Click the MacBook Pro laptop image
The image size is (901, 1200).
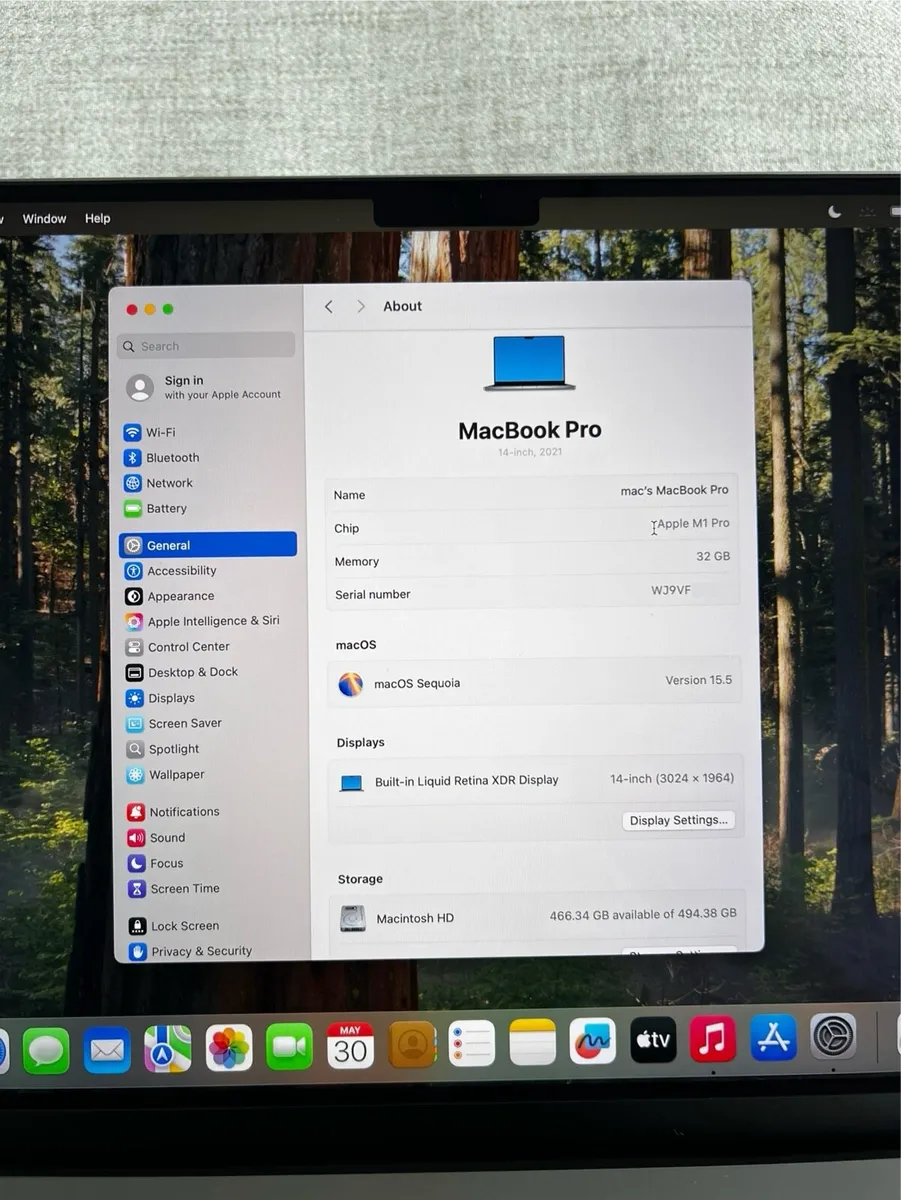(530, 363)
